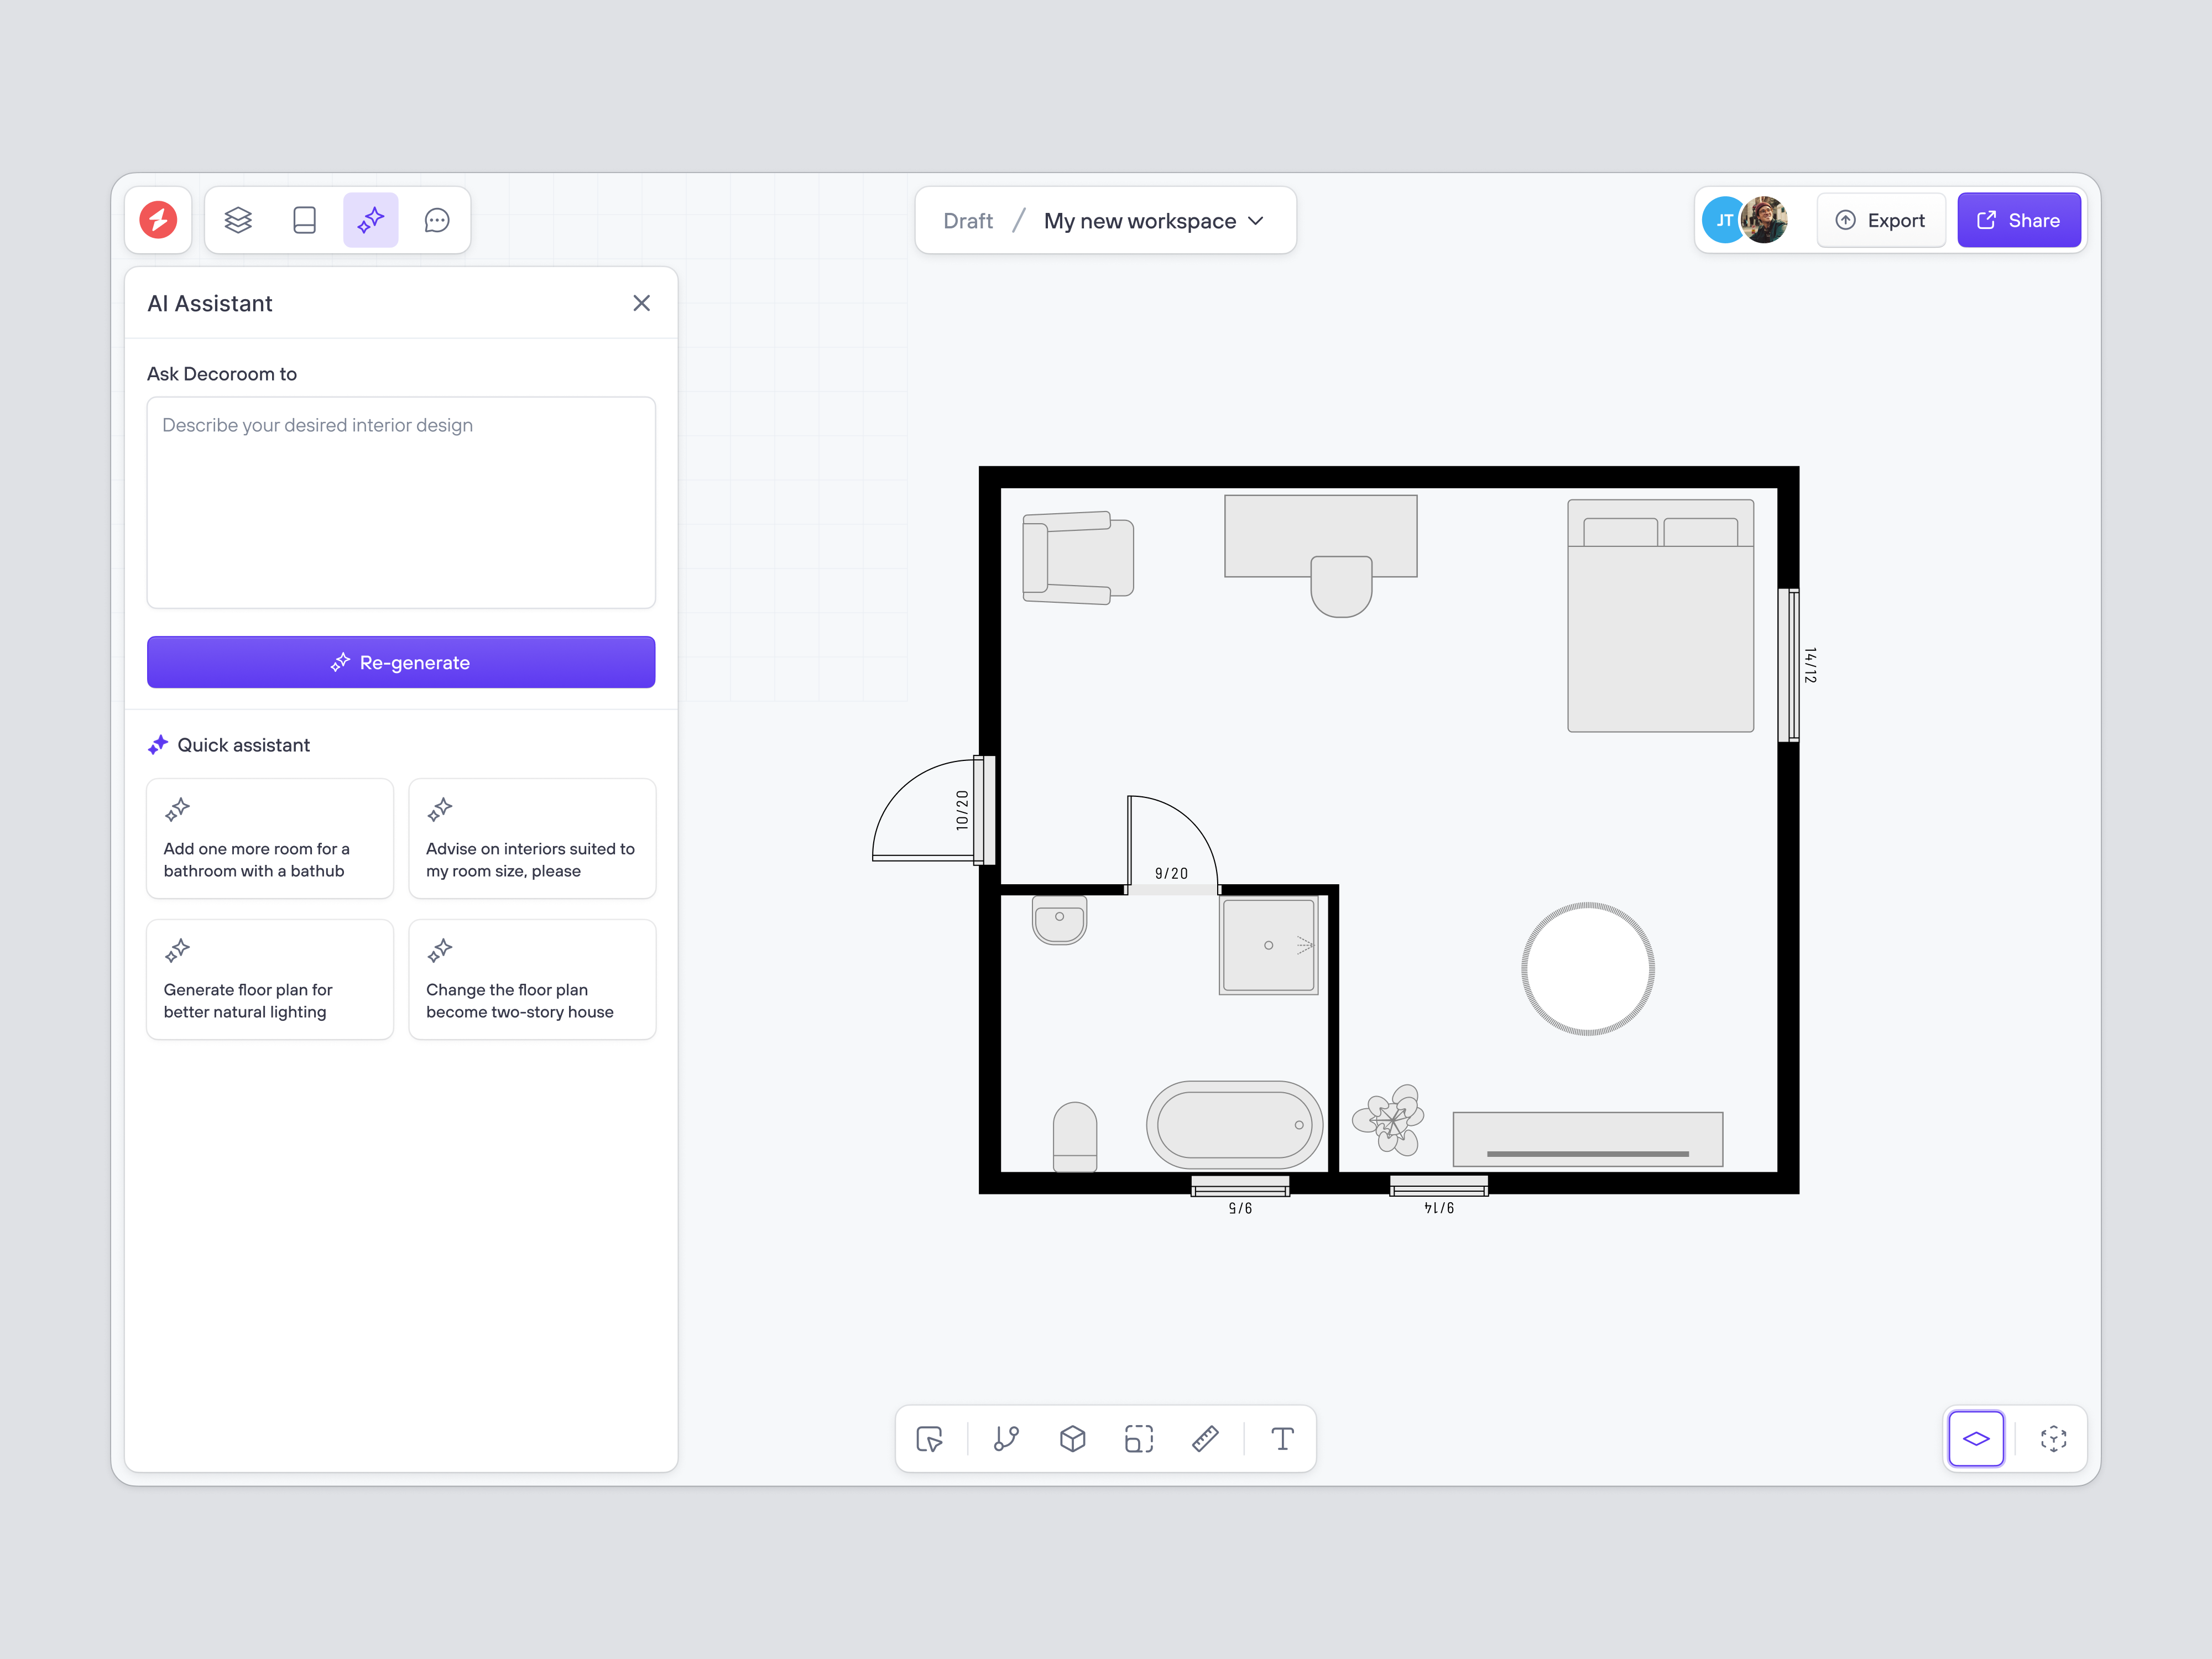The height and width of the screenshot is (1659, 2212).
Task: Click the Draft breadcrumb
Action: pos(968,221)
